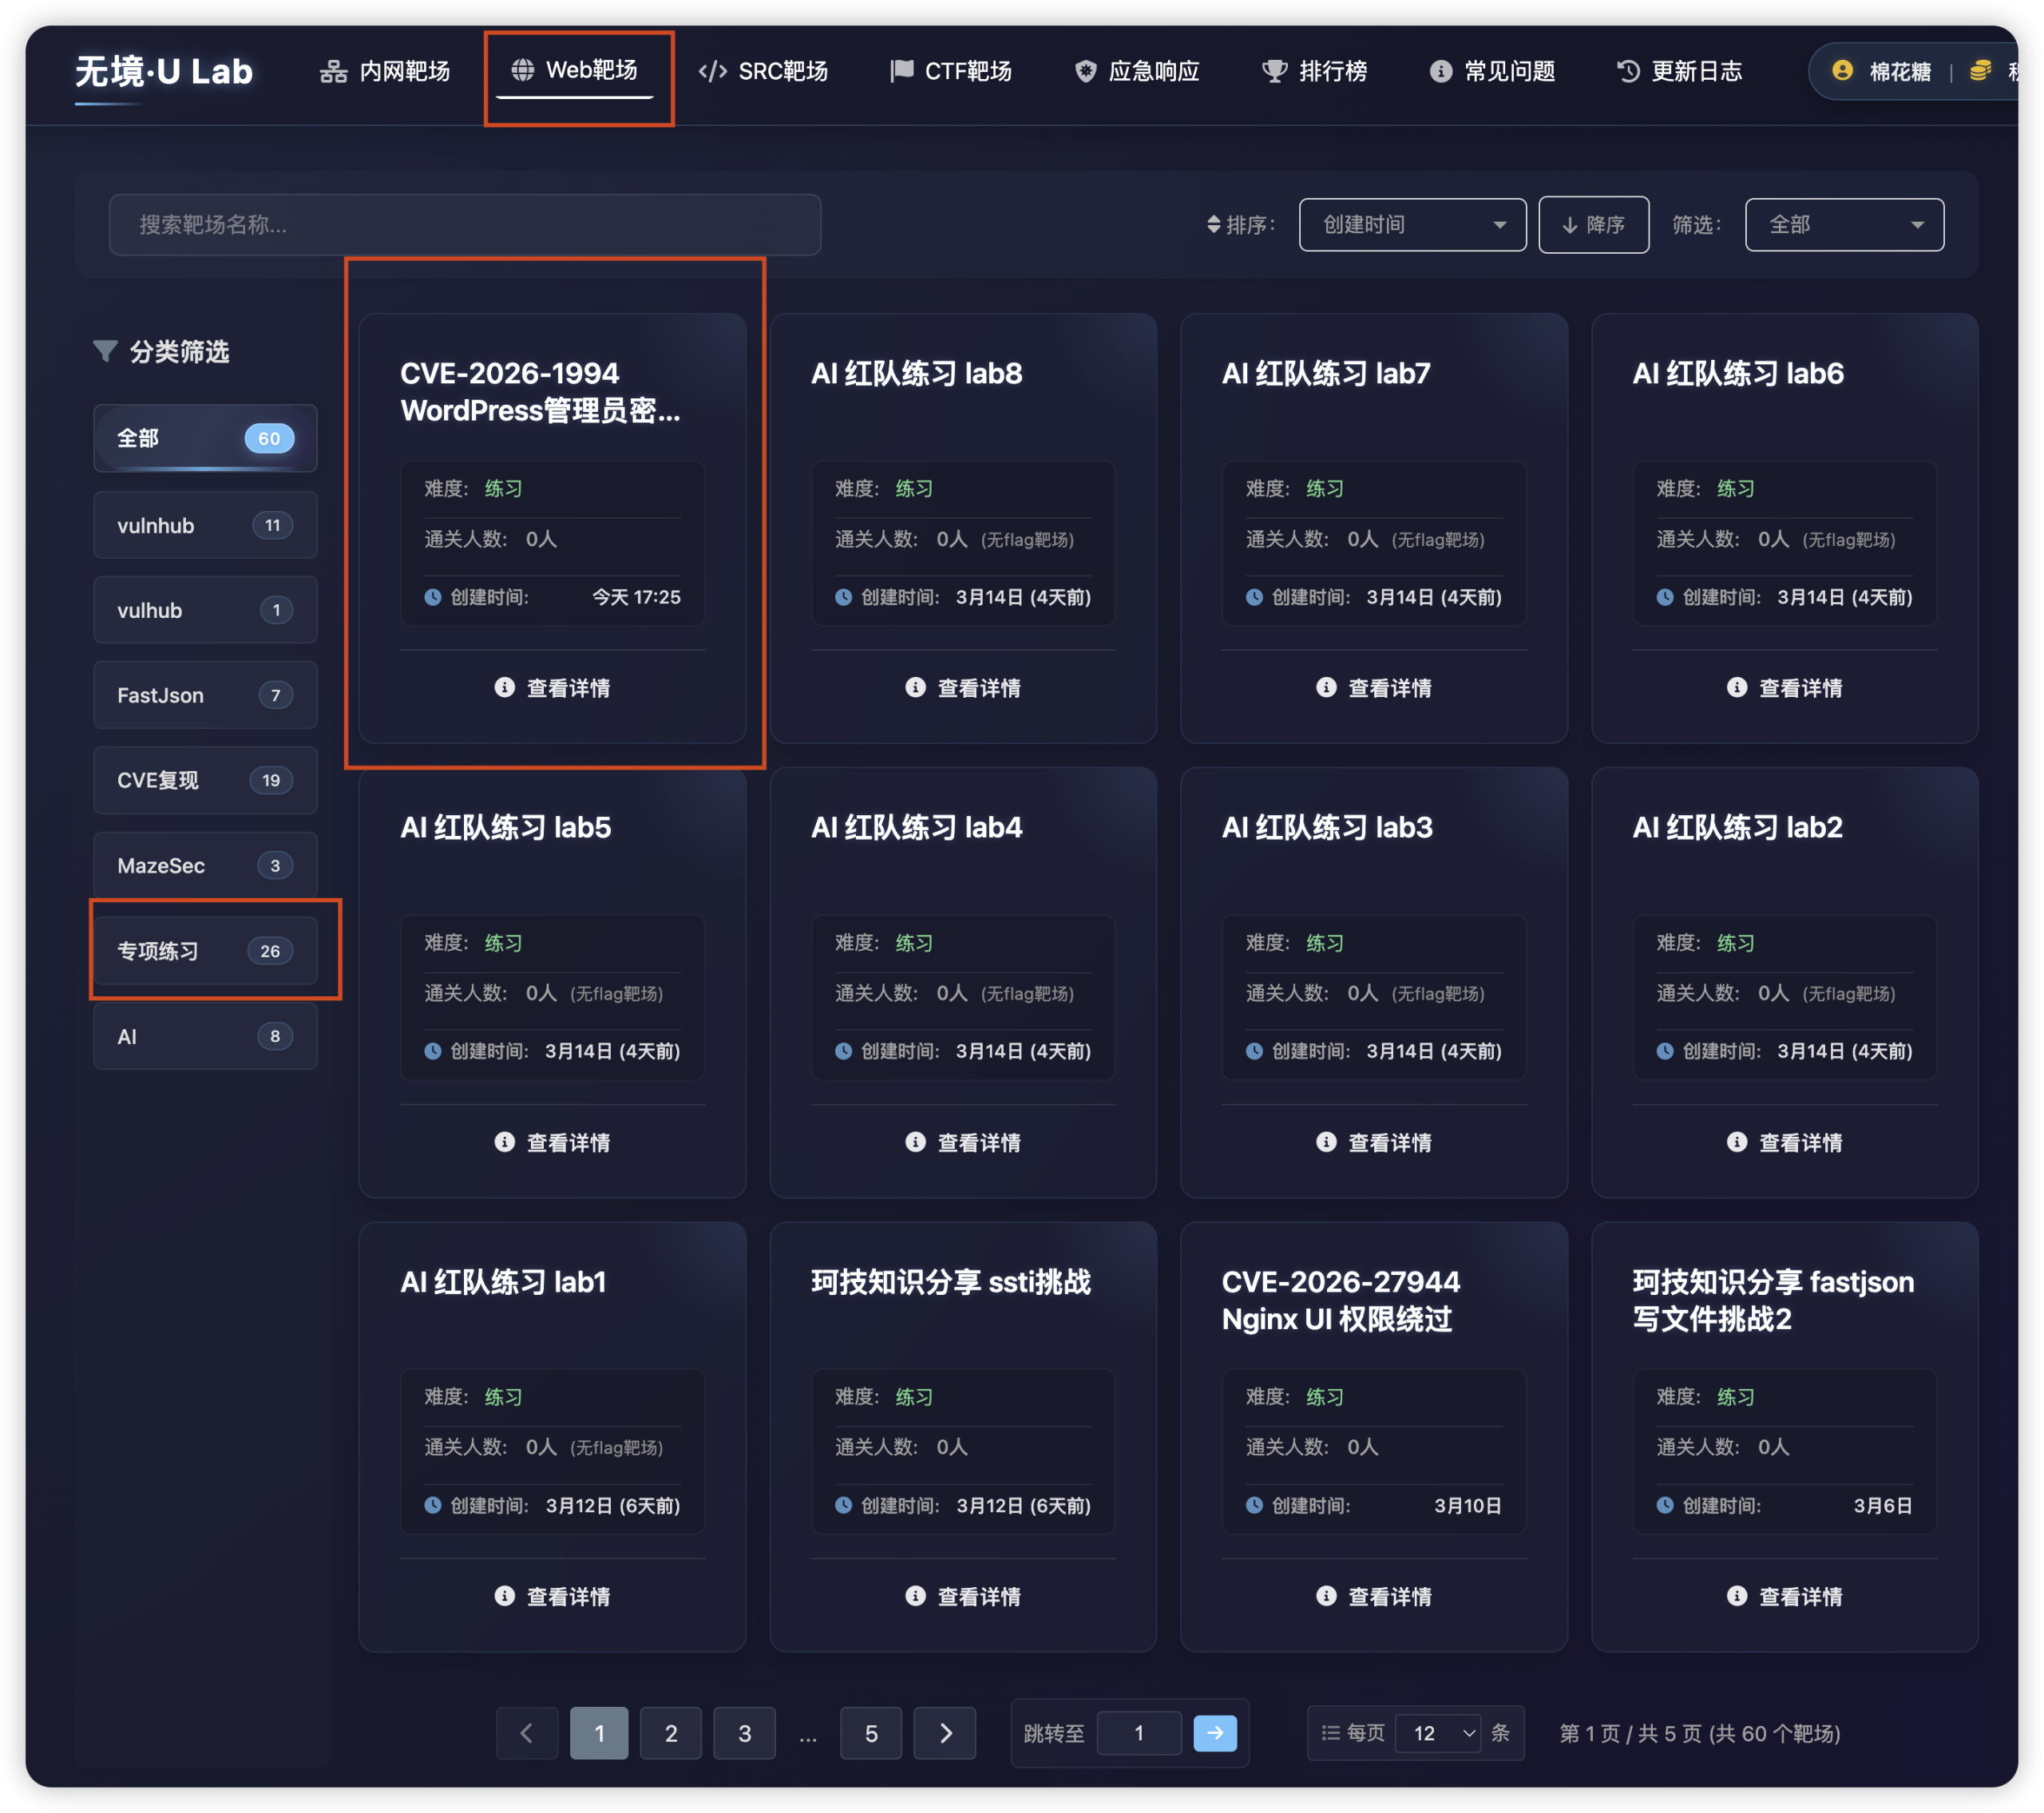
Task: Click the CTF靶场 flag icon
Action: pos(901,71)
